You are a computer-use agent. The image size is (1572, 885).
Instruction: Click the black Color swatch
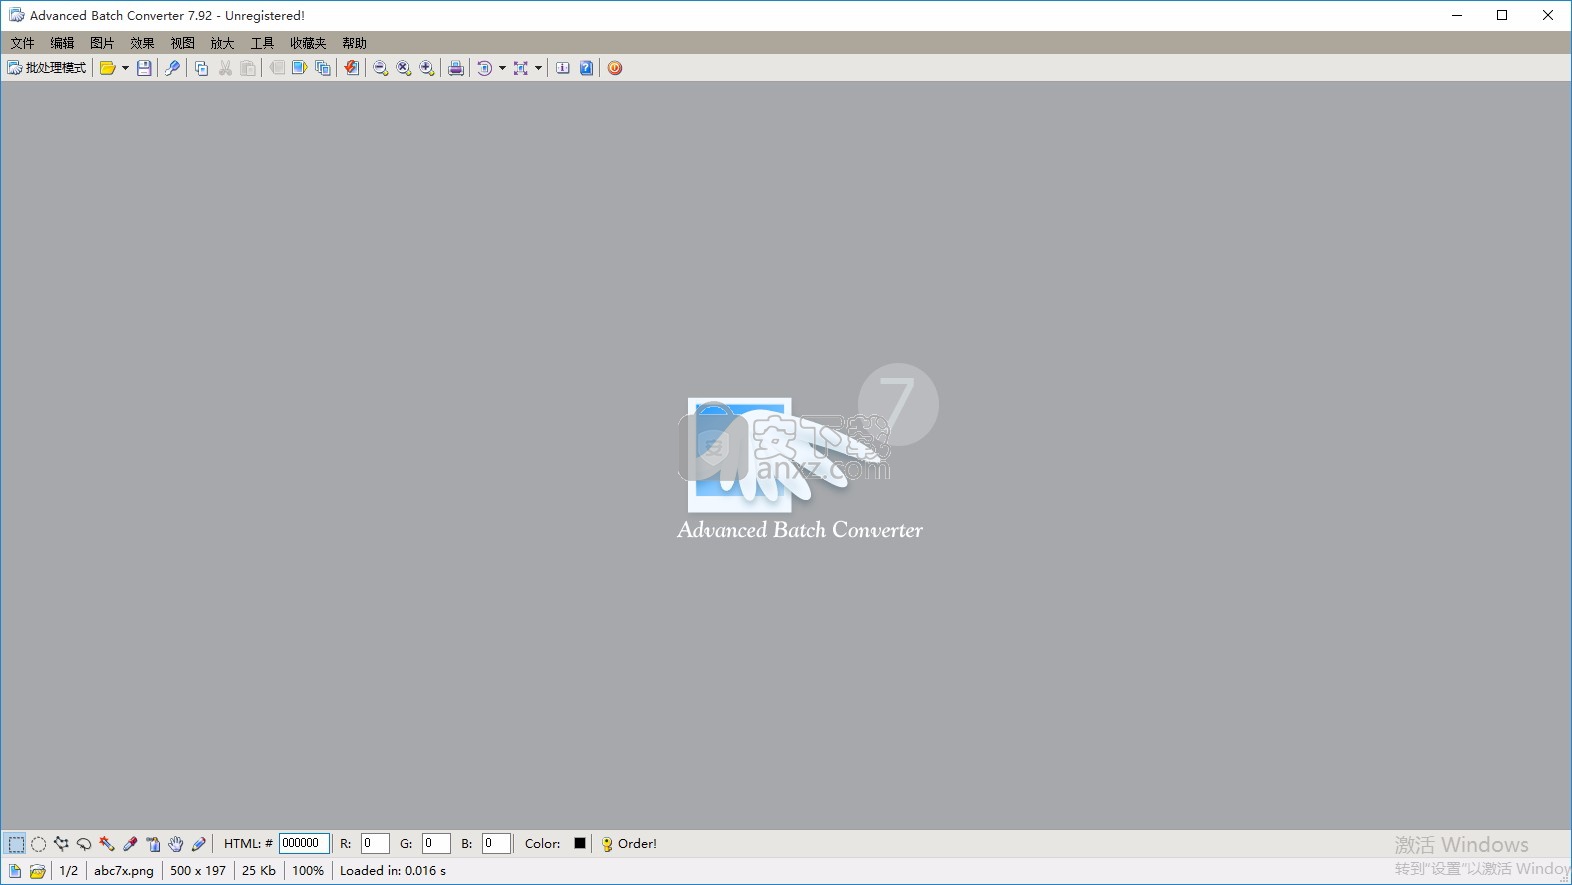580,843
